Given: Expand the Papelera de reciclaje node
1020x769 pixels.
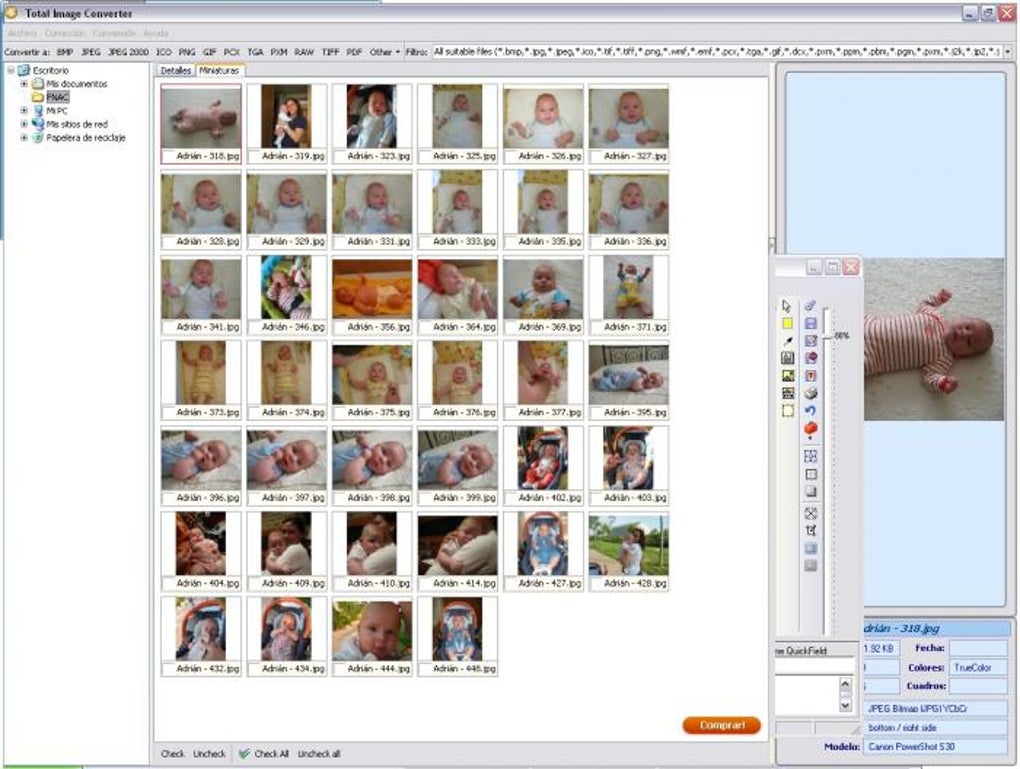Looking at the screenshot, I should [24, 138].
